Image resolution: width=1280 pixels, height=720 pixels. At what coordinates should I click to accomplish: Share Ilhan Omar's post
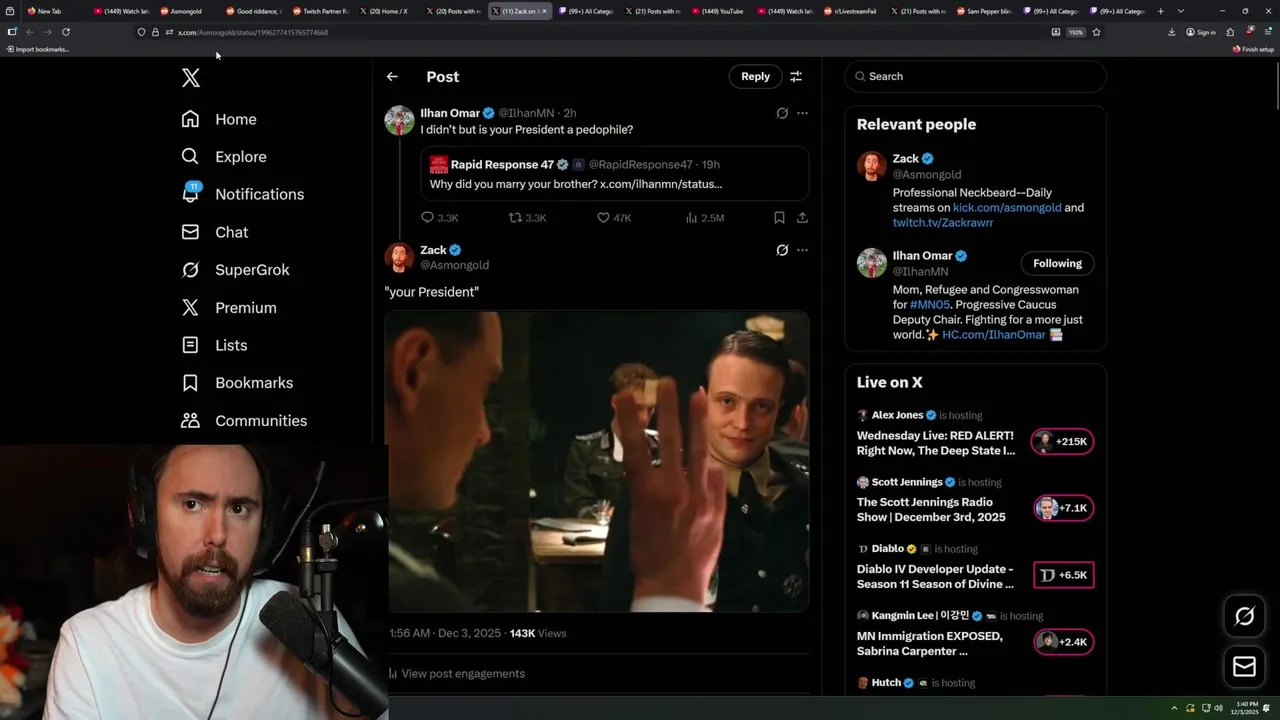click(x=802, y=217)
